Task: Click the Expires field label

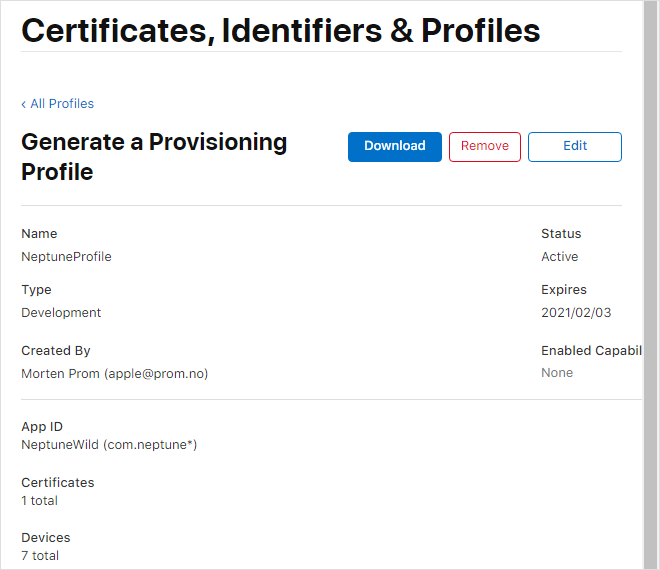Action: [563, 290]
